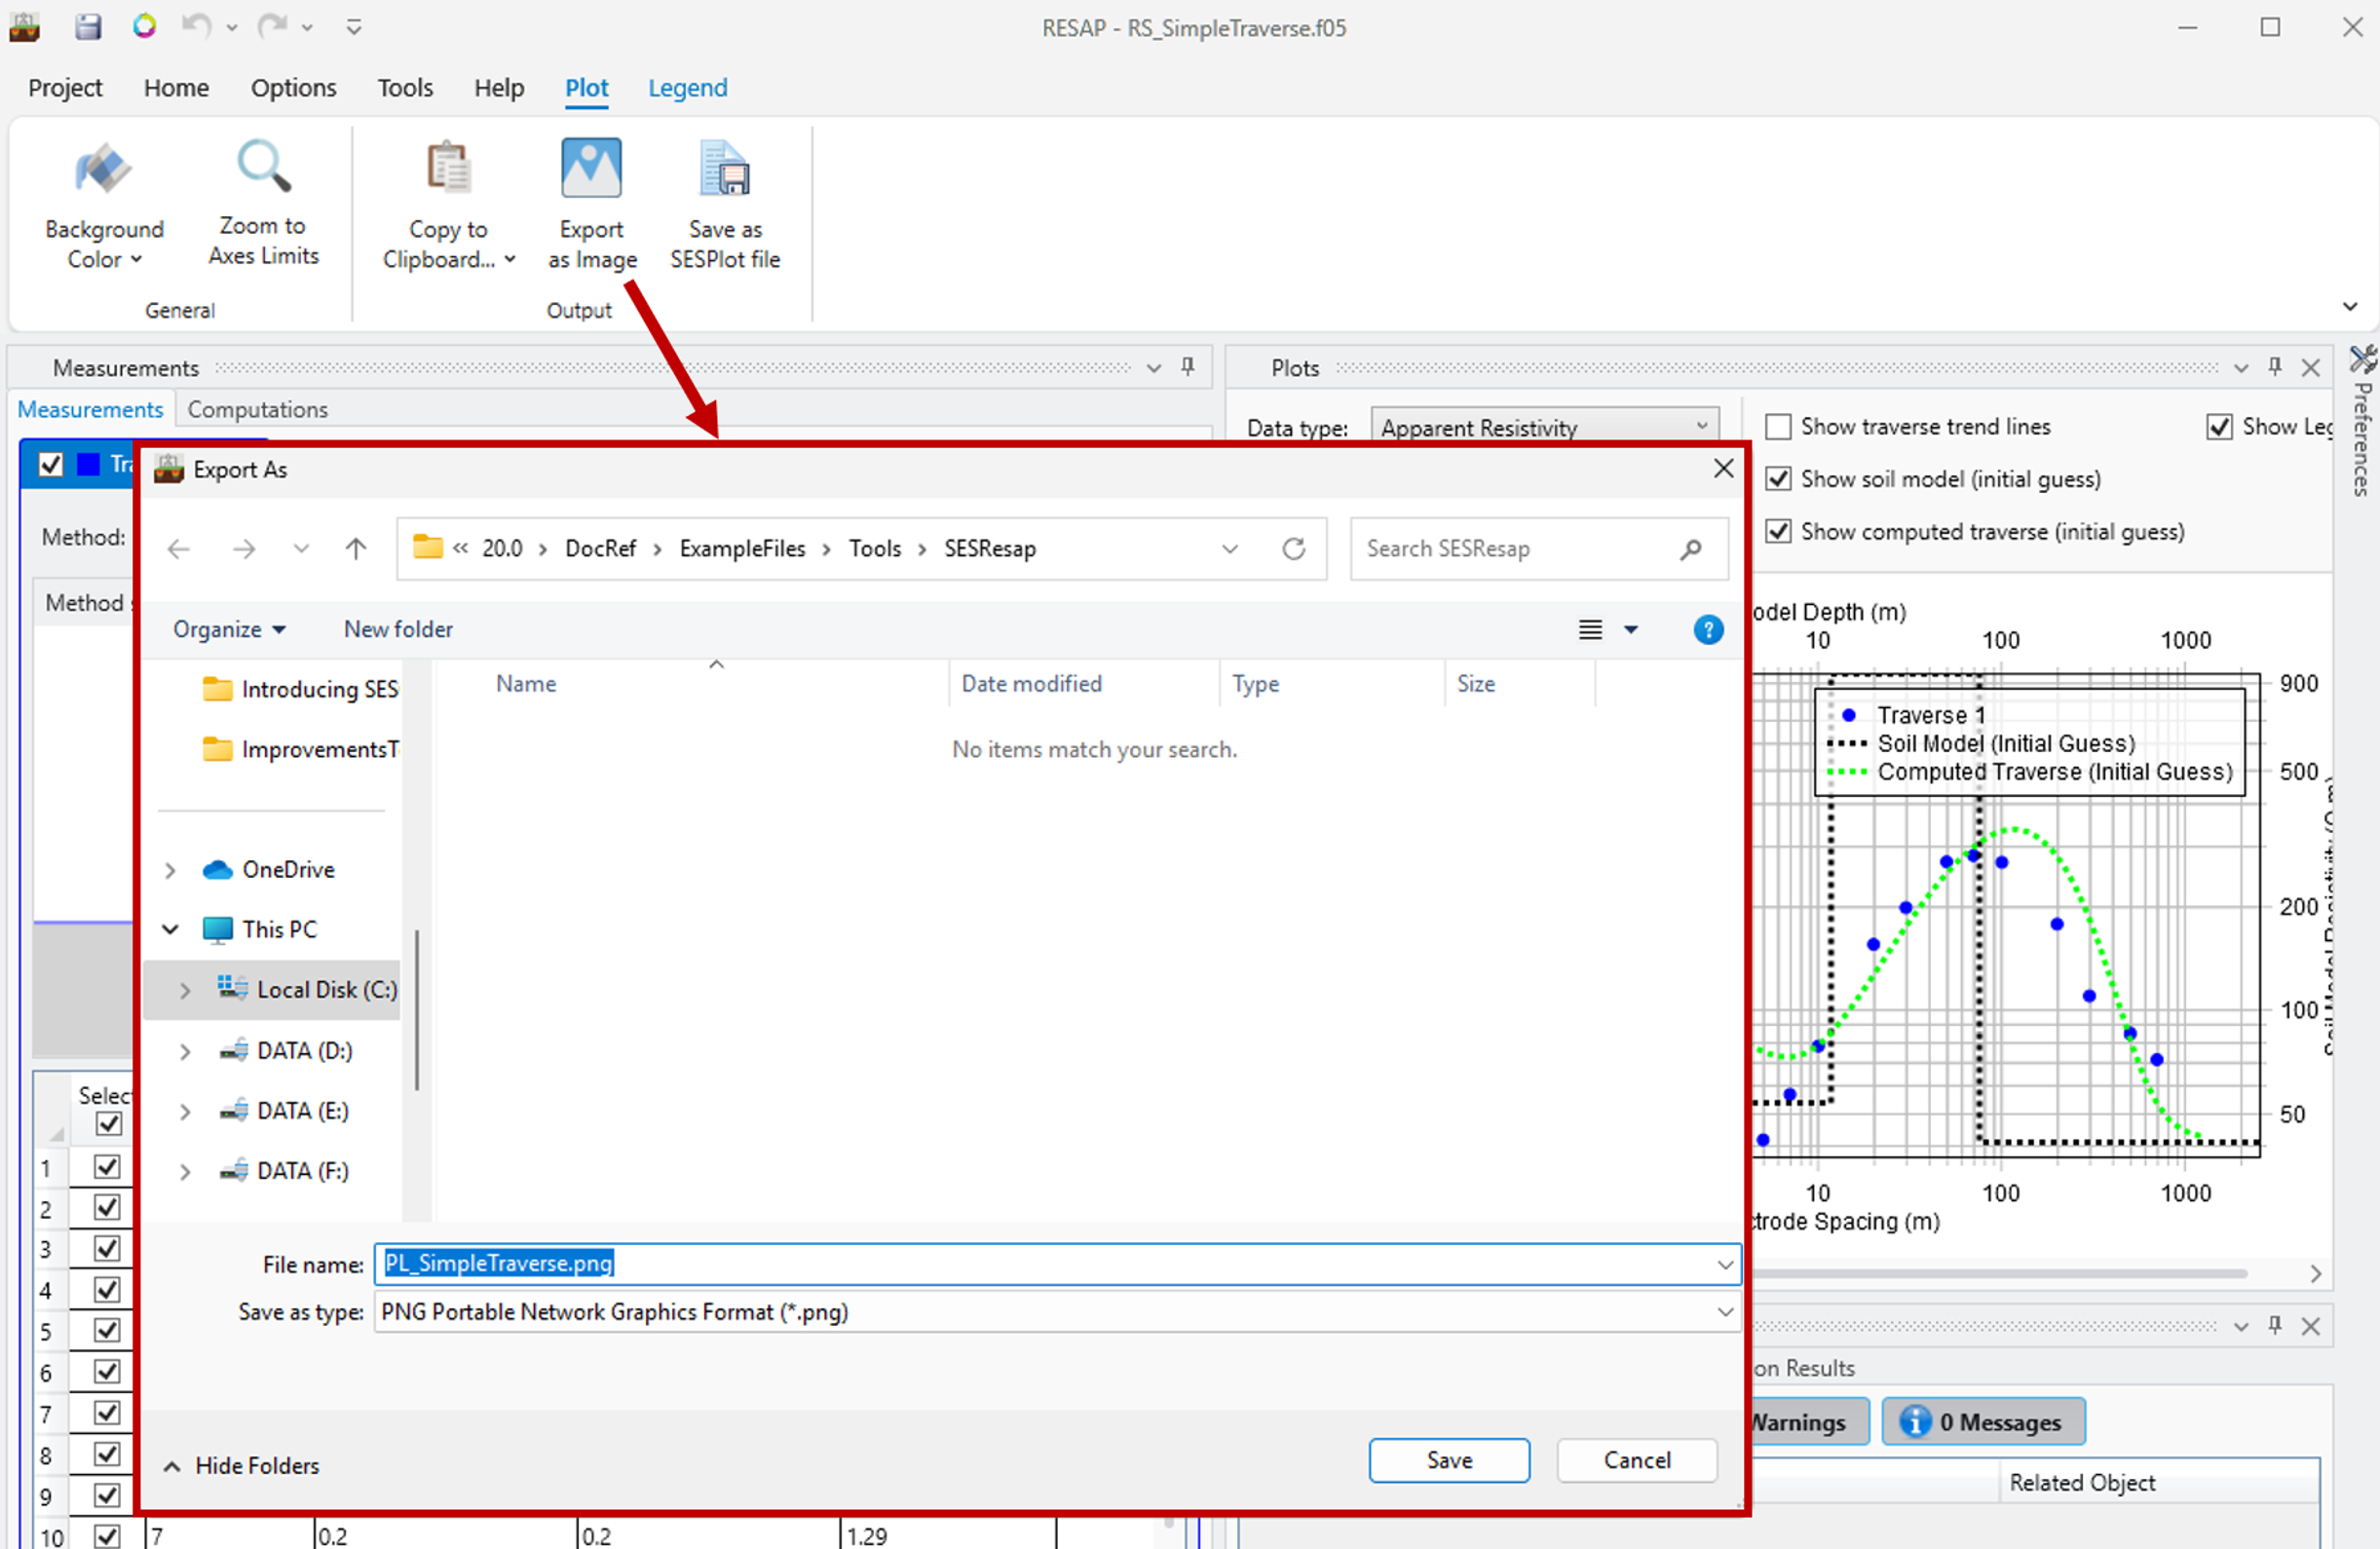Open the Data type Apparent Resistivity dropdown

point(1544,427)
